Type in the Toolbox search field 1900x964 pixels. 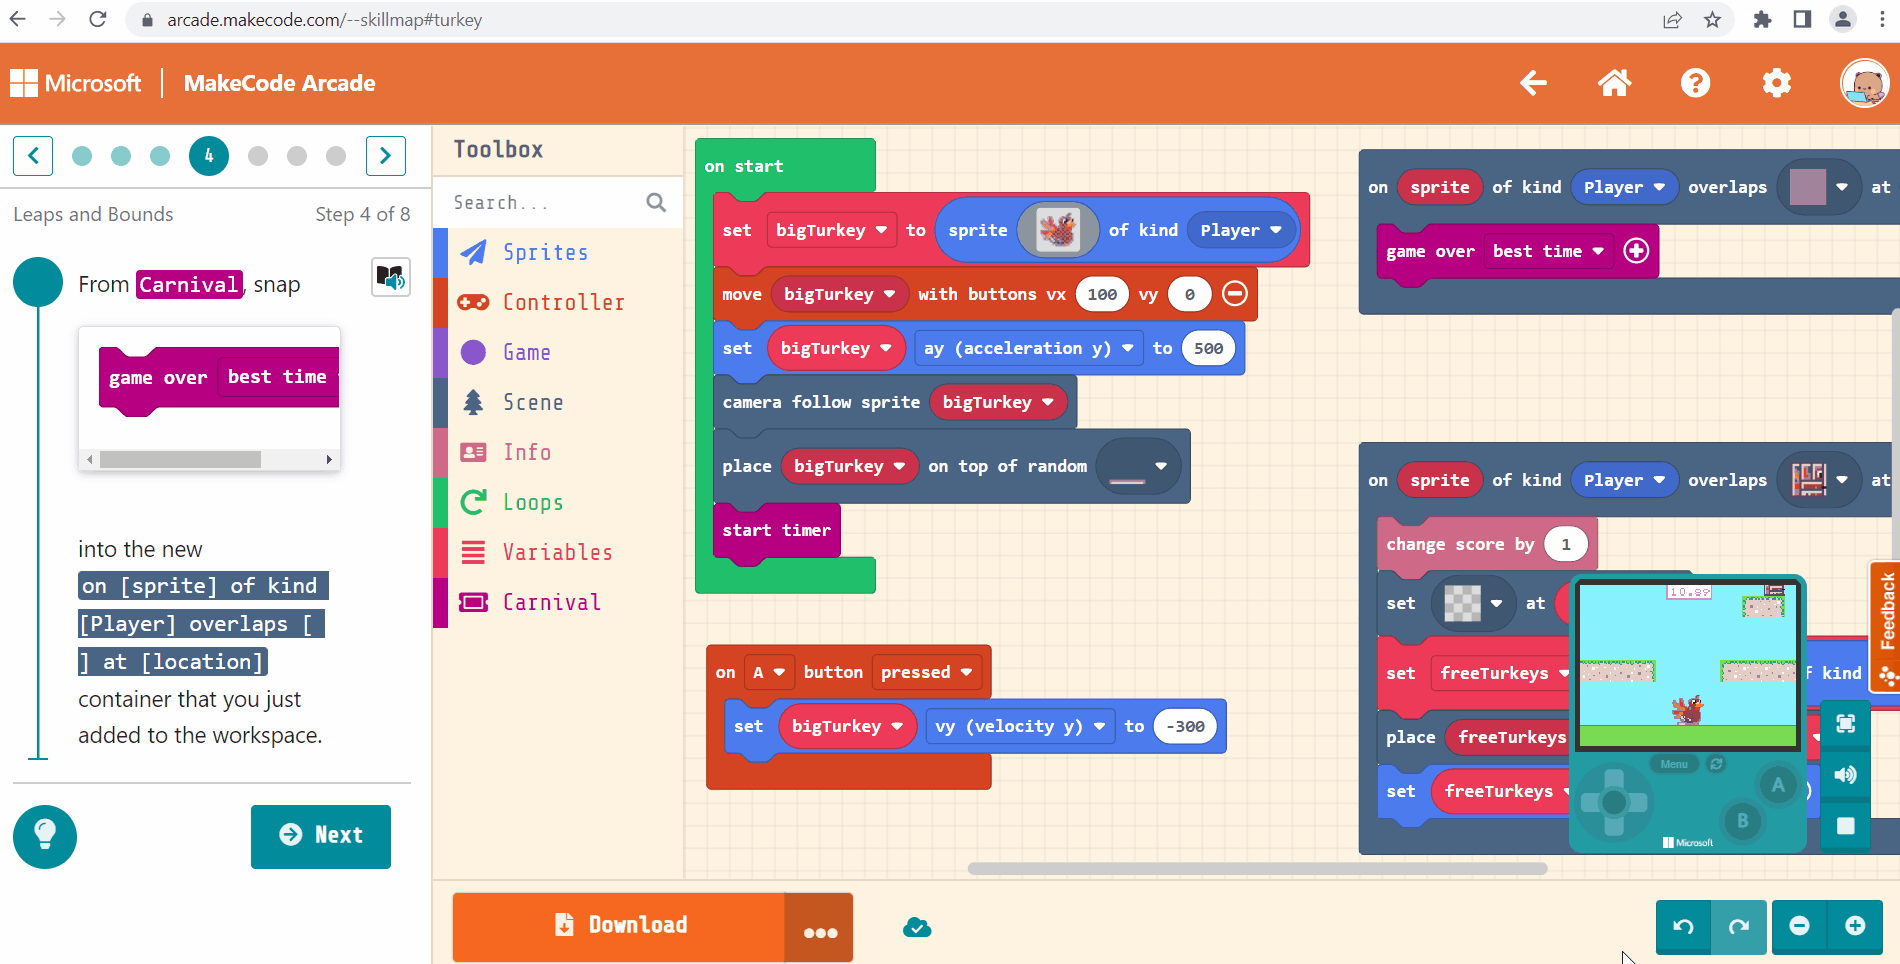[x=545, y=202]
